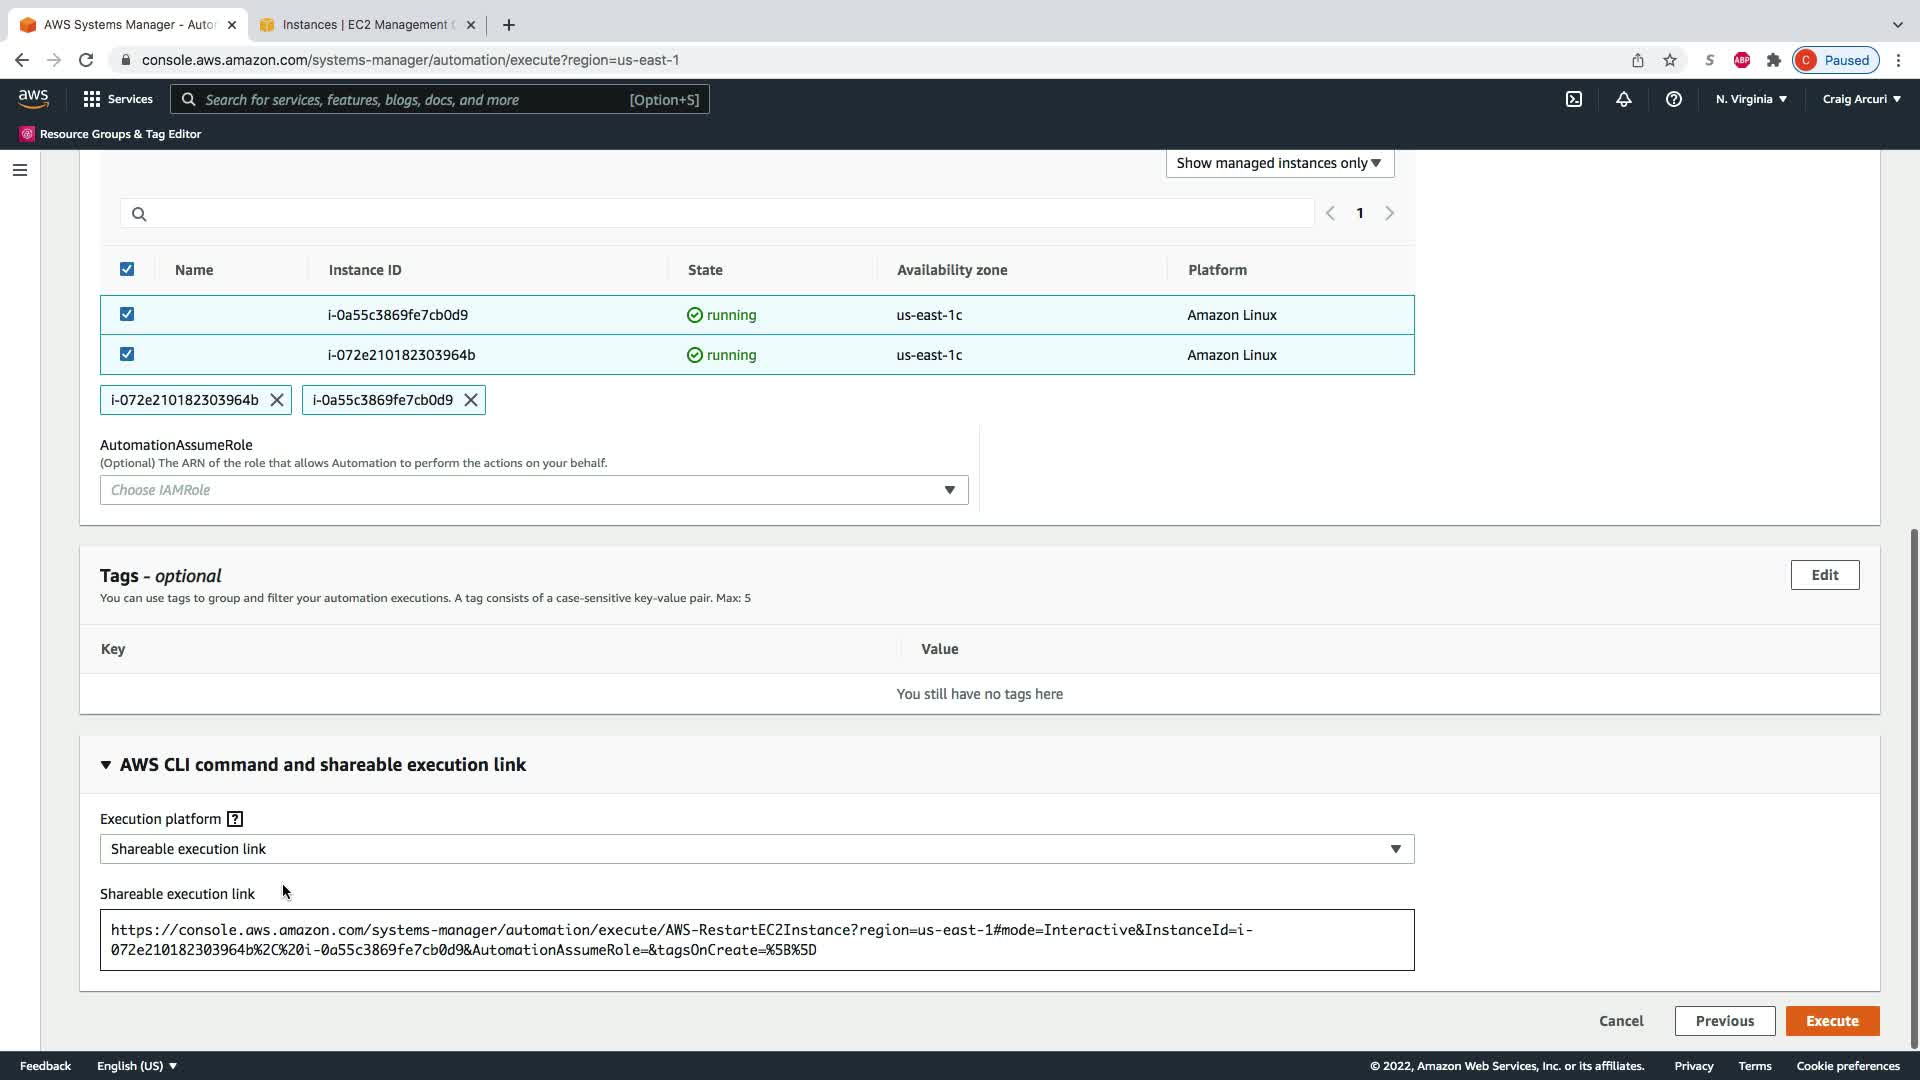
Task: Uncheck instance i-072e210182303964b row checkbox
Action: click(x=127, y=354)
